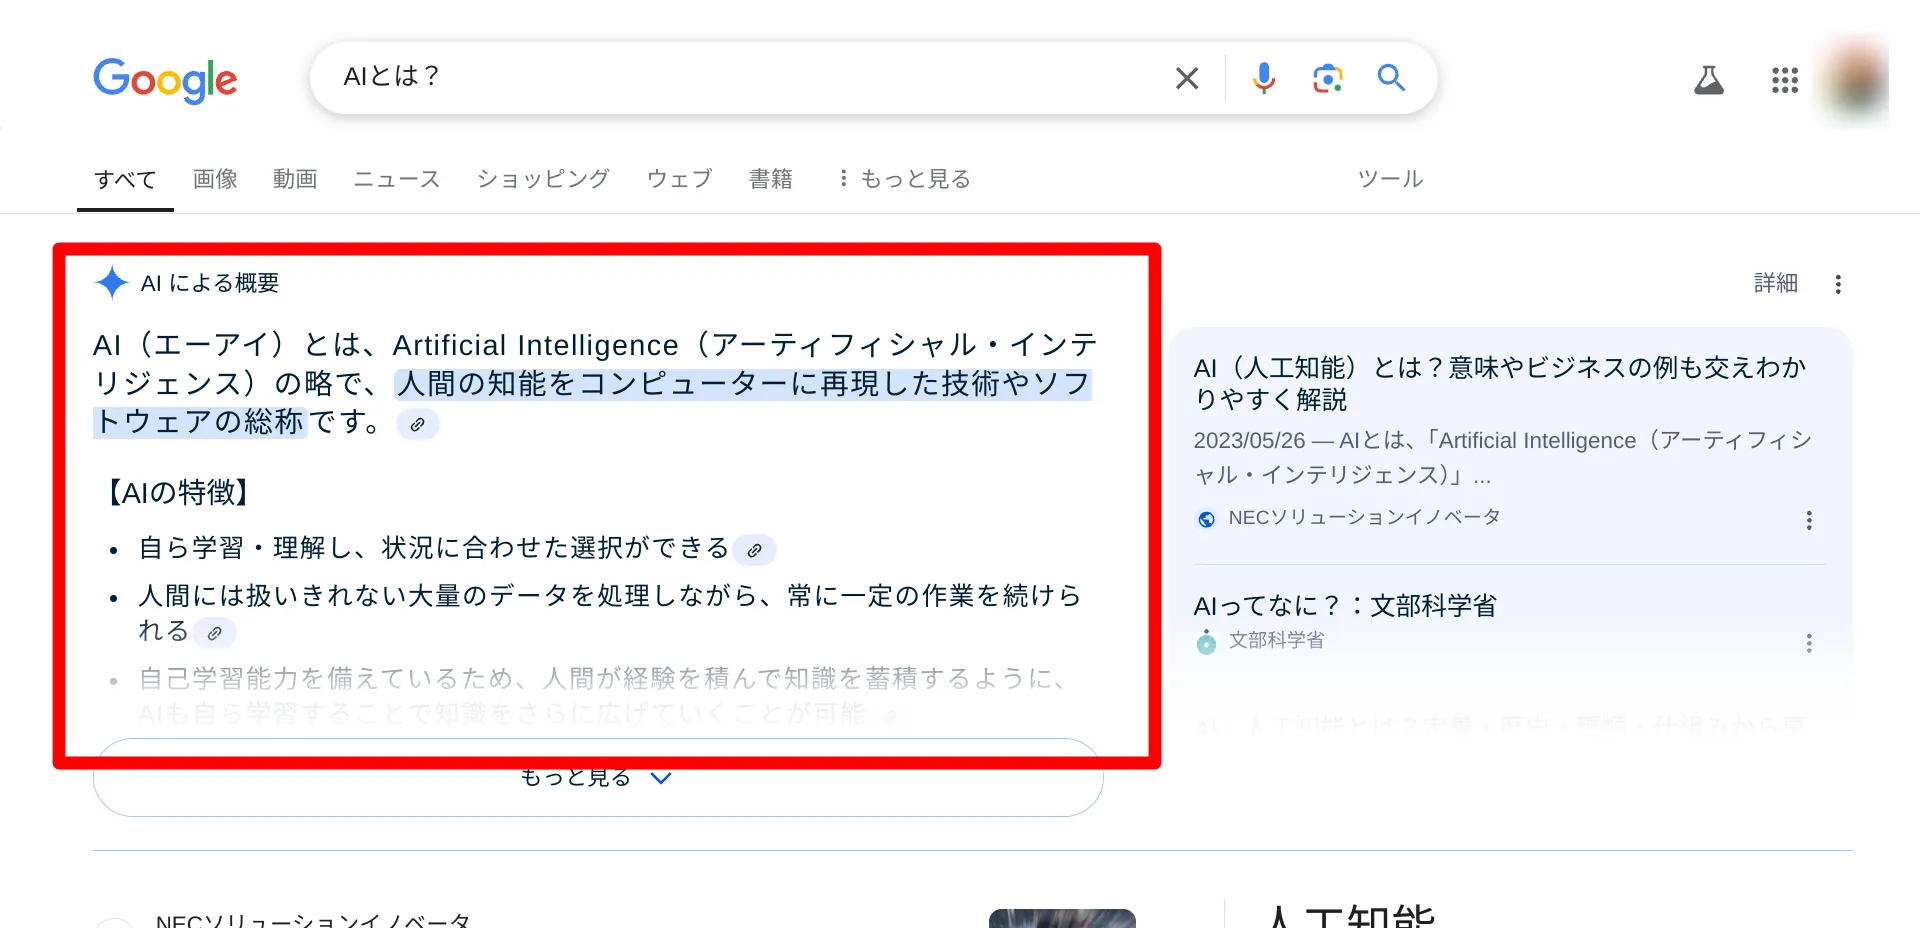Open the ショッピング tab

point(543,179)
